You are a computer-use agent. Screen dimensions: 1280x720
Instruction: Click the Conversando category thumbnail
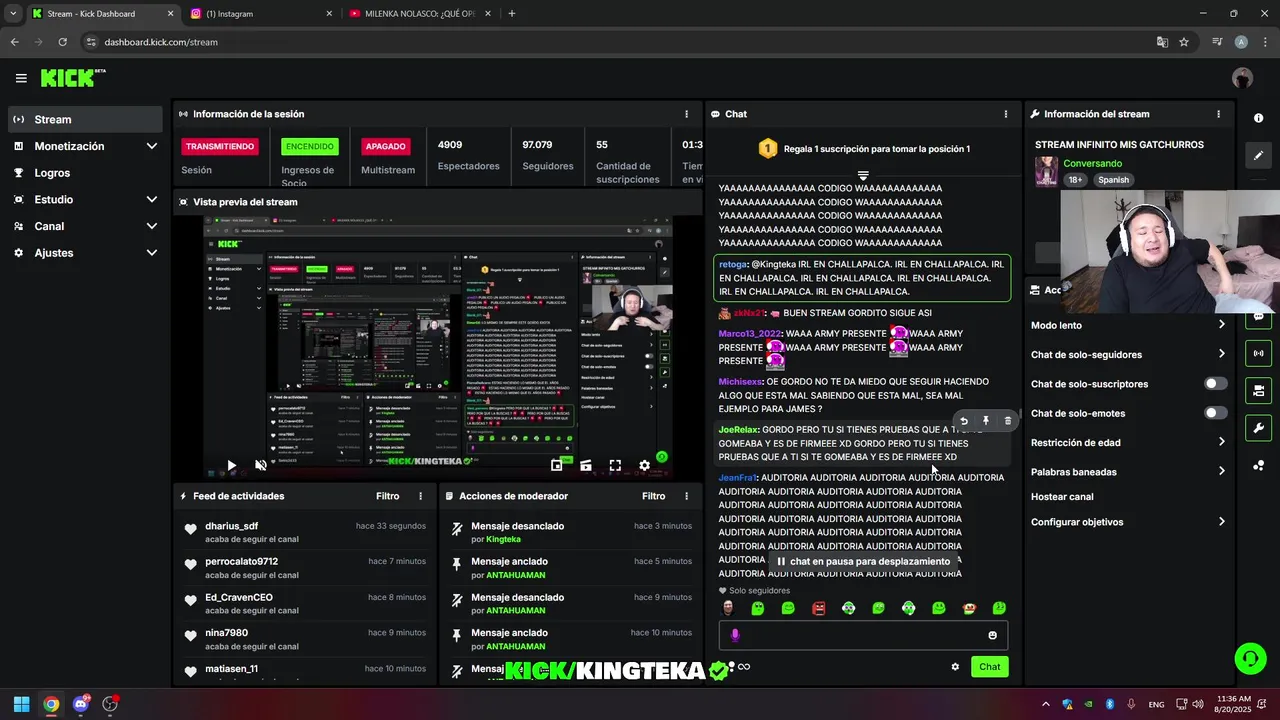pyautogui.click(x=1046, y=171)
